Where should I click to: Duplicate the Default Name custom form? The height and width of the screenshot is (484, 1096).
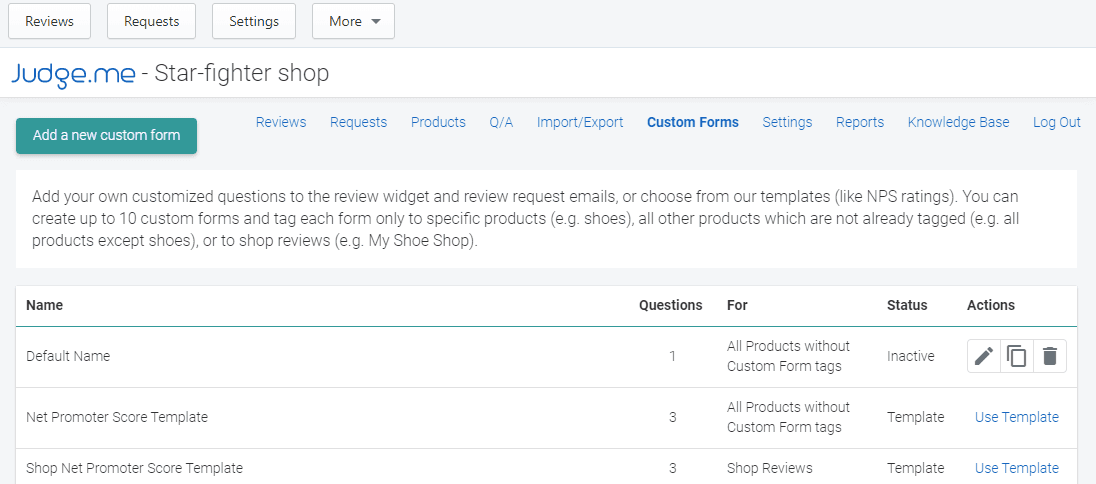point(1017,356)
